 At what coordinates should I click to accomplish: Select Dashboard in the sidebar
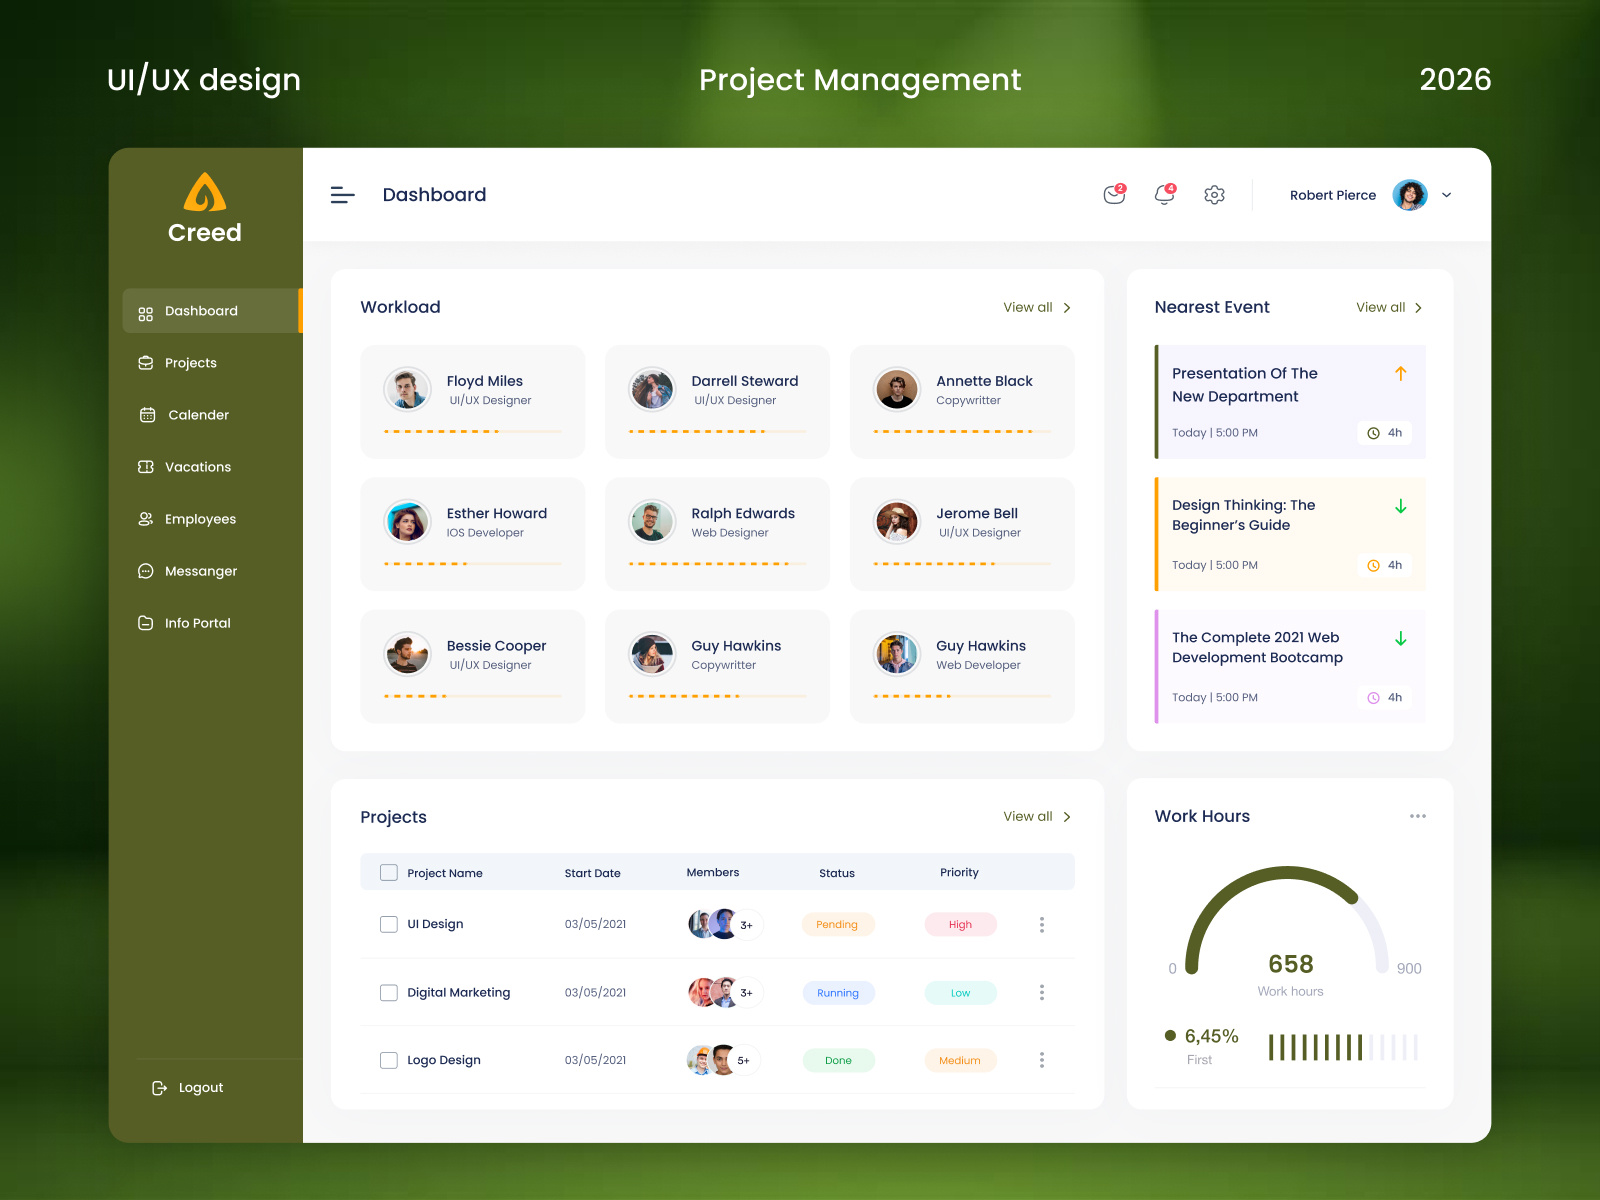pyautogui.click(x=200, y=311)
